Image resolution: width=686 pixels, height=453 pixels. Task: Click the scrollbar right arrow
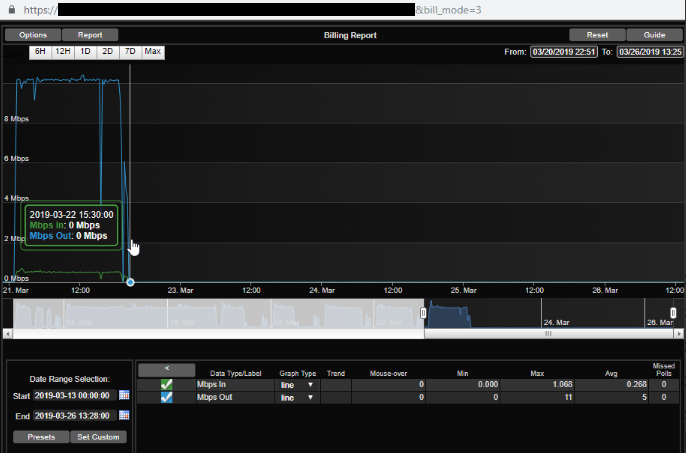[679, 334]
